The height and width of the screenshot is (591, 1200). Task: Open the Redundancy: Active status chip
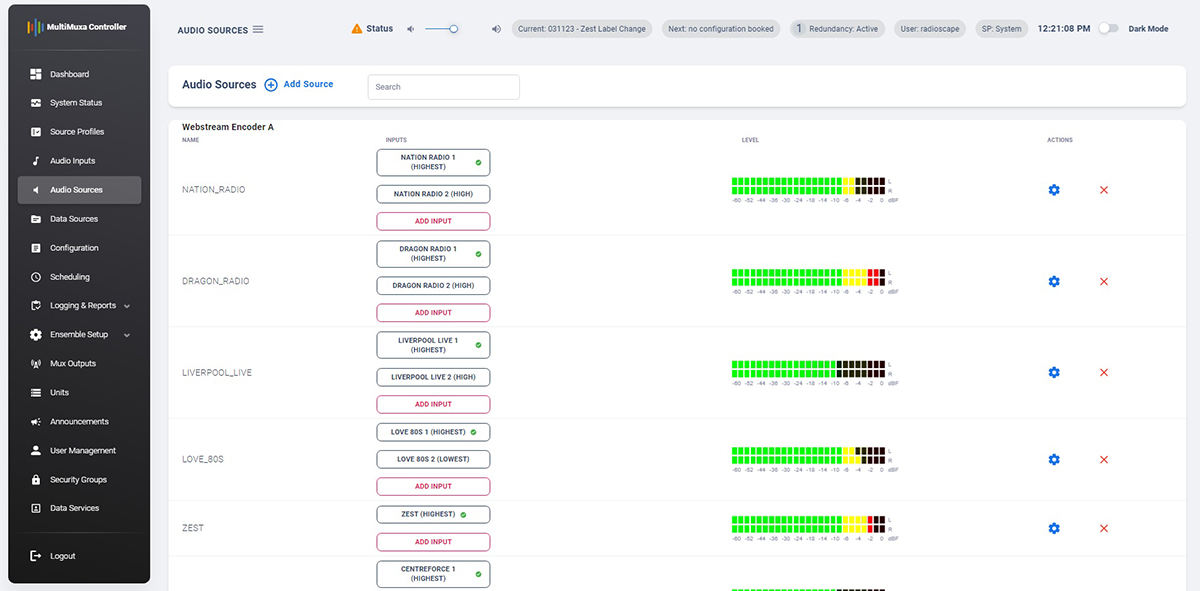click(838, 29)
